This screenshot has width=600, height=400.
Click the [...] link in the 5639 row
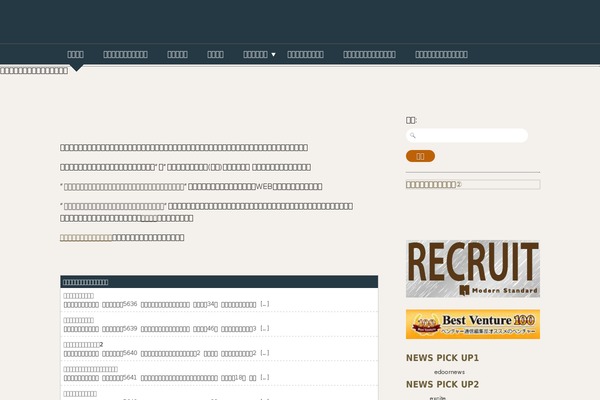[x=265, y=328]
